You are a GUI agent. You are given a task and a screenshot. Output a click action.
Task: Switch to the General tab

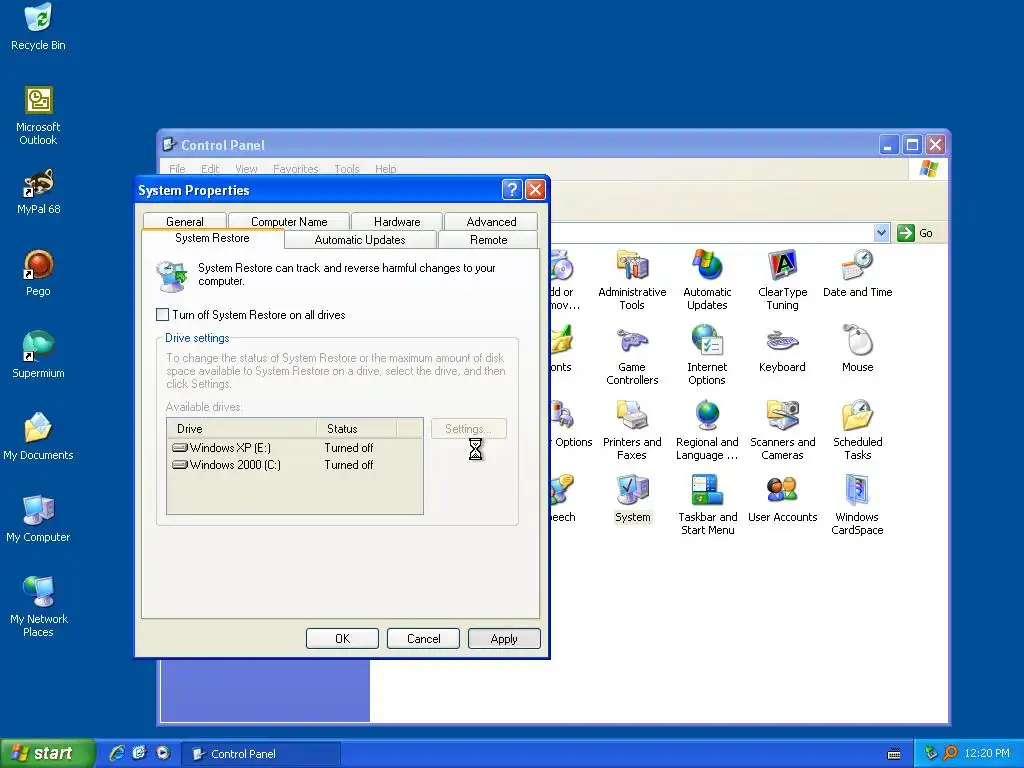pyautogui.click(x=185, y=221)
